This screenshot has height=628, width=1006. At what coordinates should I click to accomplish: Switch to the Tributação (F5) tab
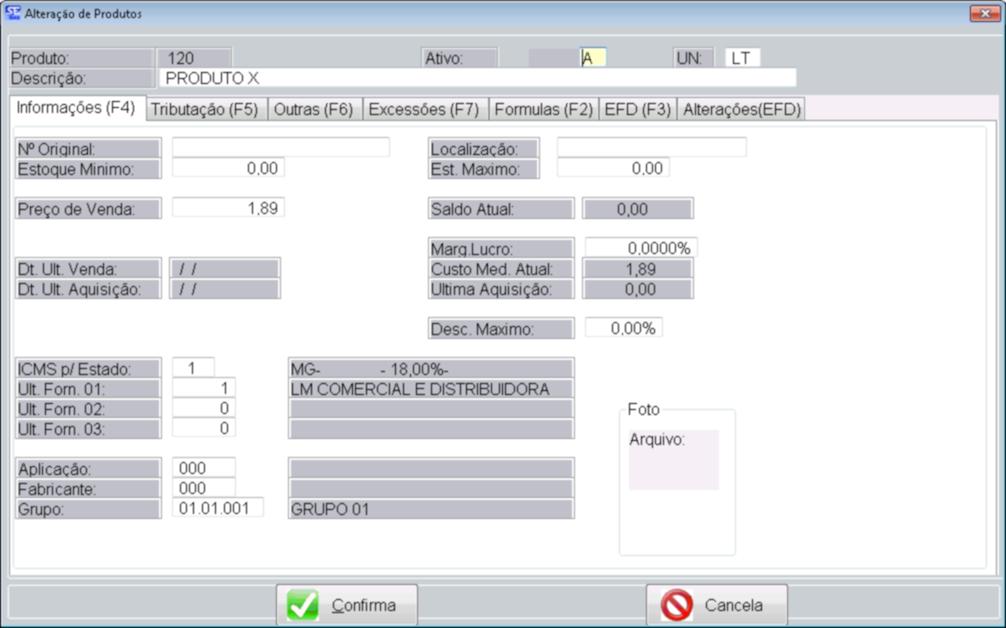click(x=205, y=110)
